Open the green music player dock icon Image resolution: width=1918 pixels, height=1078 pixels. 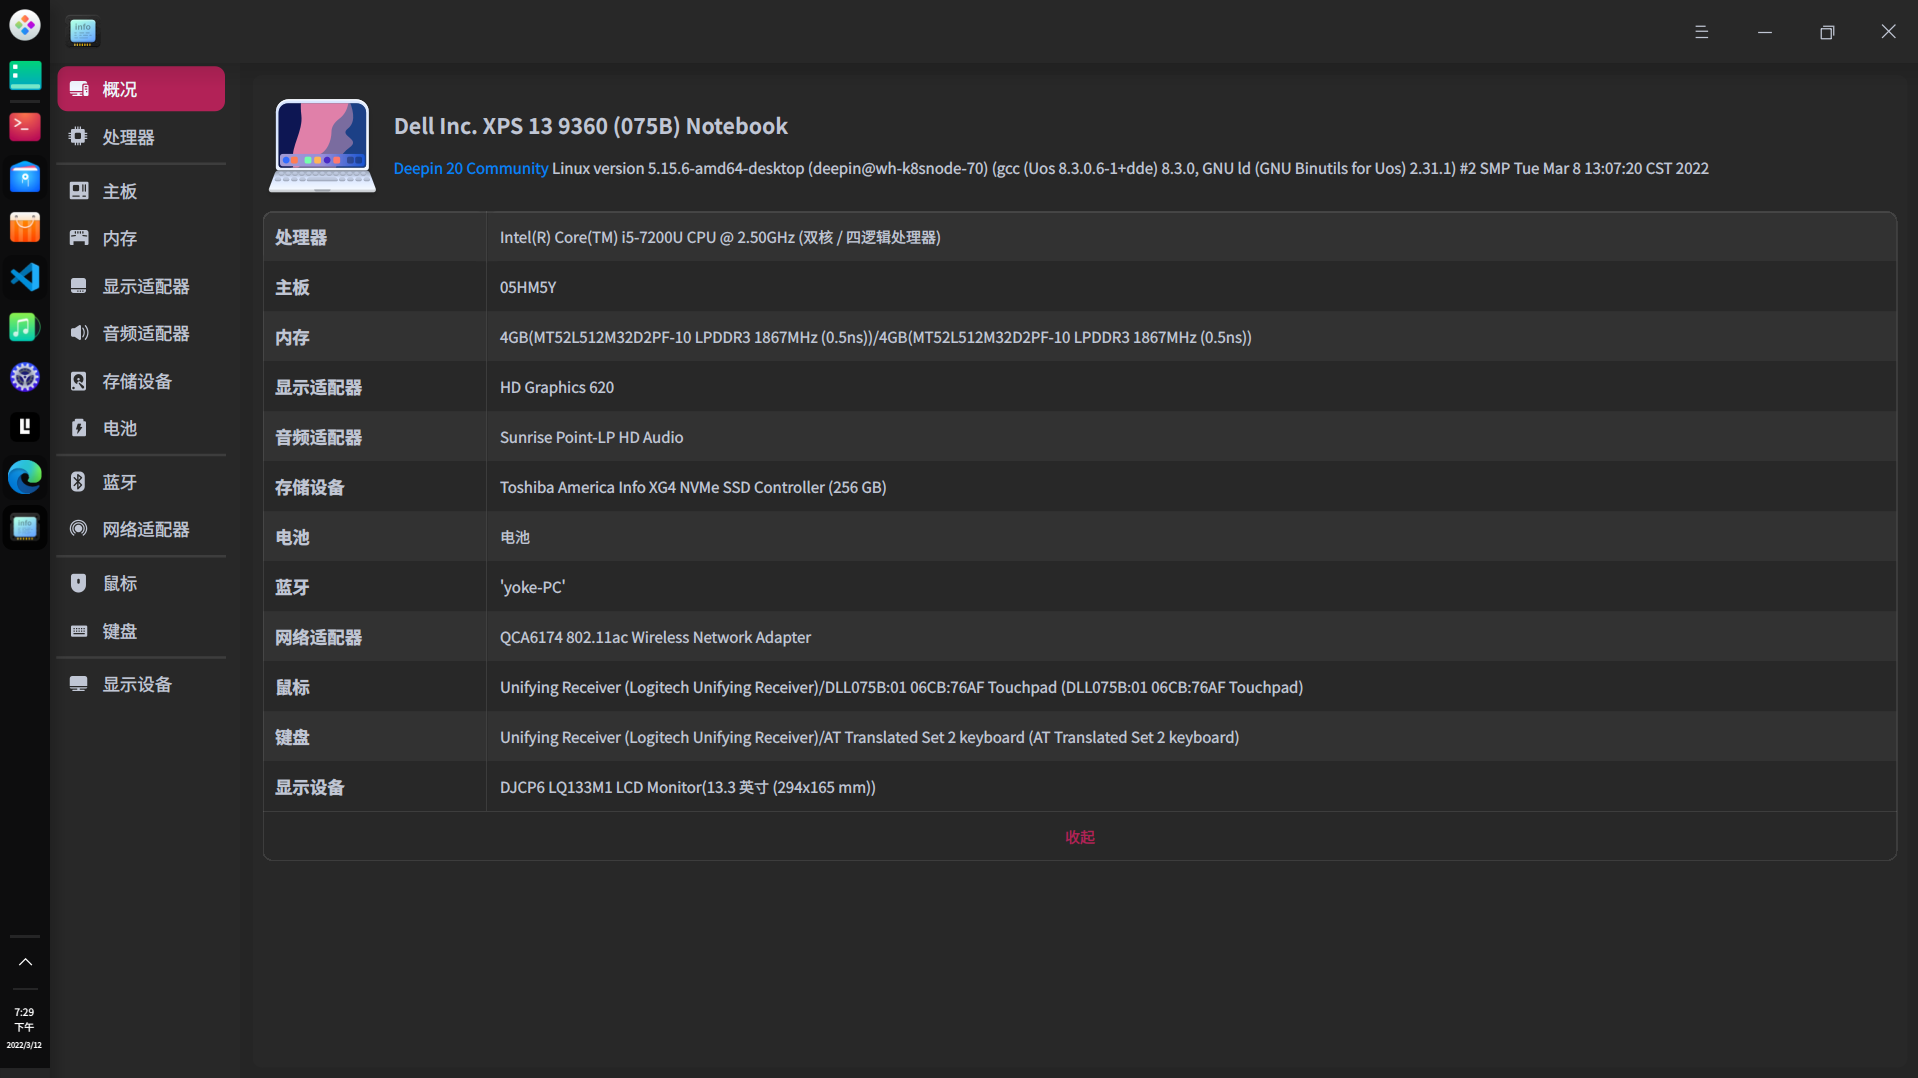pyautogui.click(x=25, y=327)
